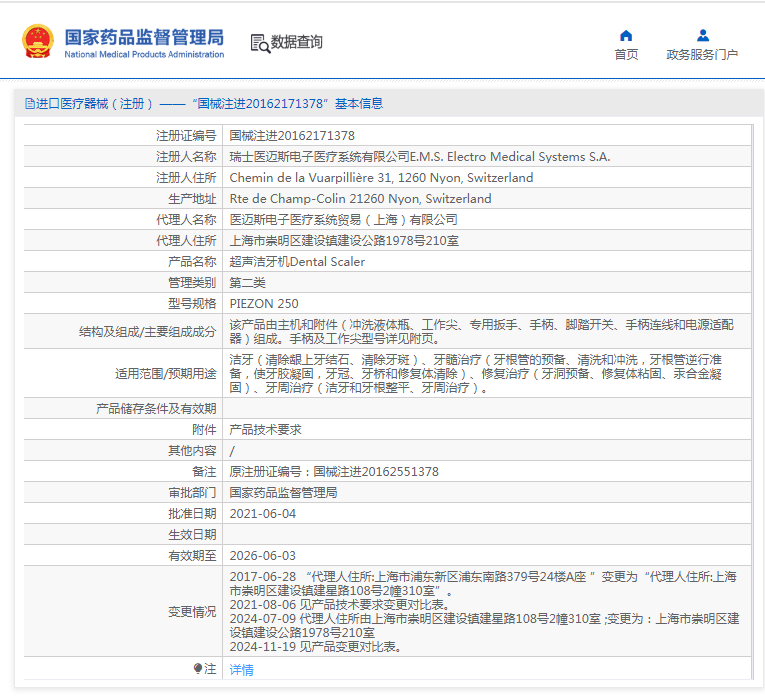This screenshot has width=765, height=697.
Task: Click the 结构及组成 description text
Action: [482, 331]
